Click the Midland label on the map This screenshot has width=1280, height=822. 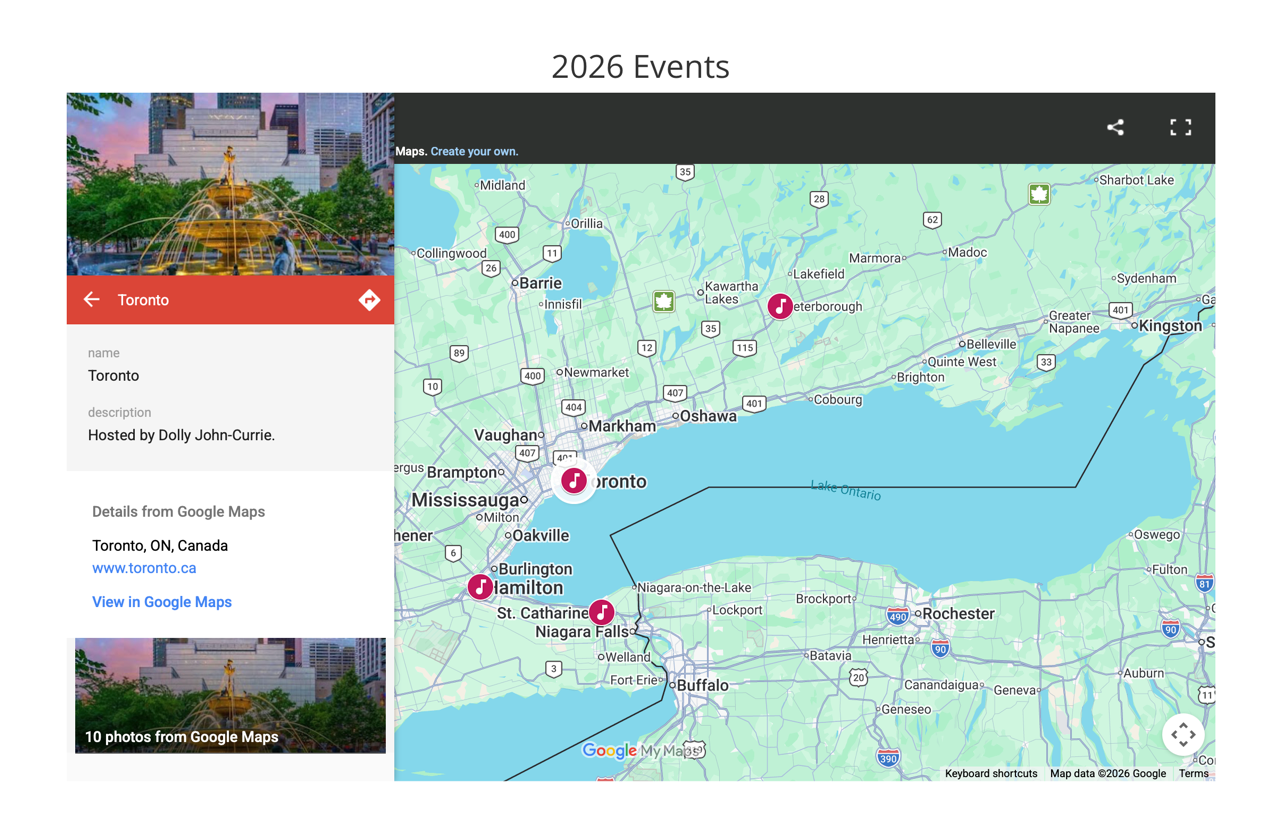pyautogui.click(x=502, y=185)
